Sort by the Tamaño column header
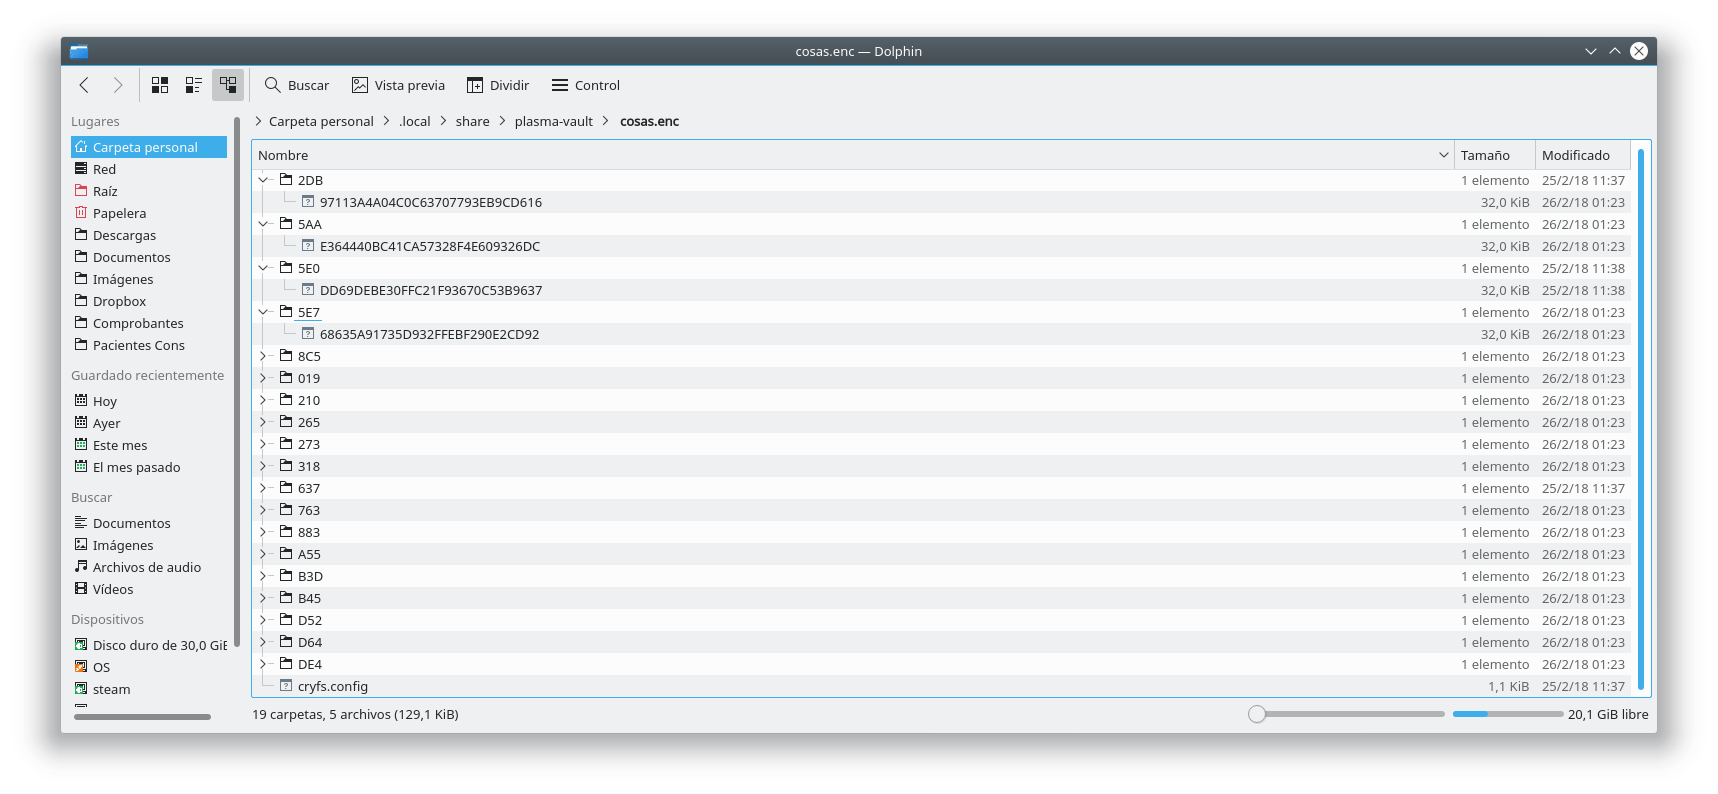Screen dimensions: 1718x794 click(x=1494, y=155)
